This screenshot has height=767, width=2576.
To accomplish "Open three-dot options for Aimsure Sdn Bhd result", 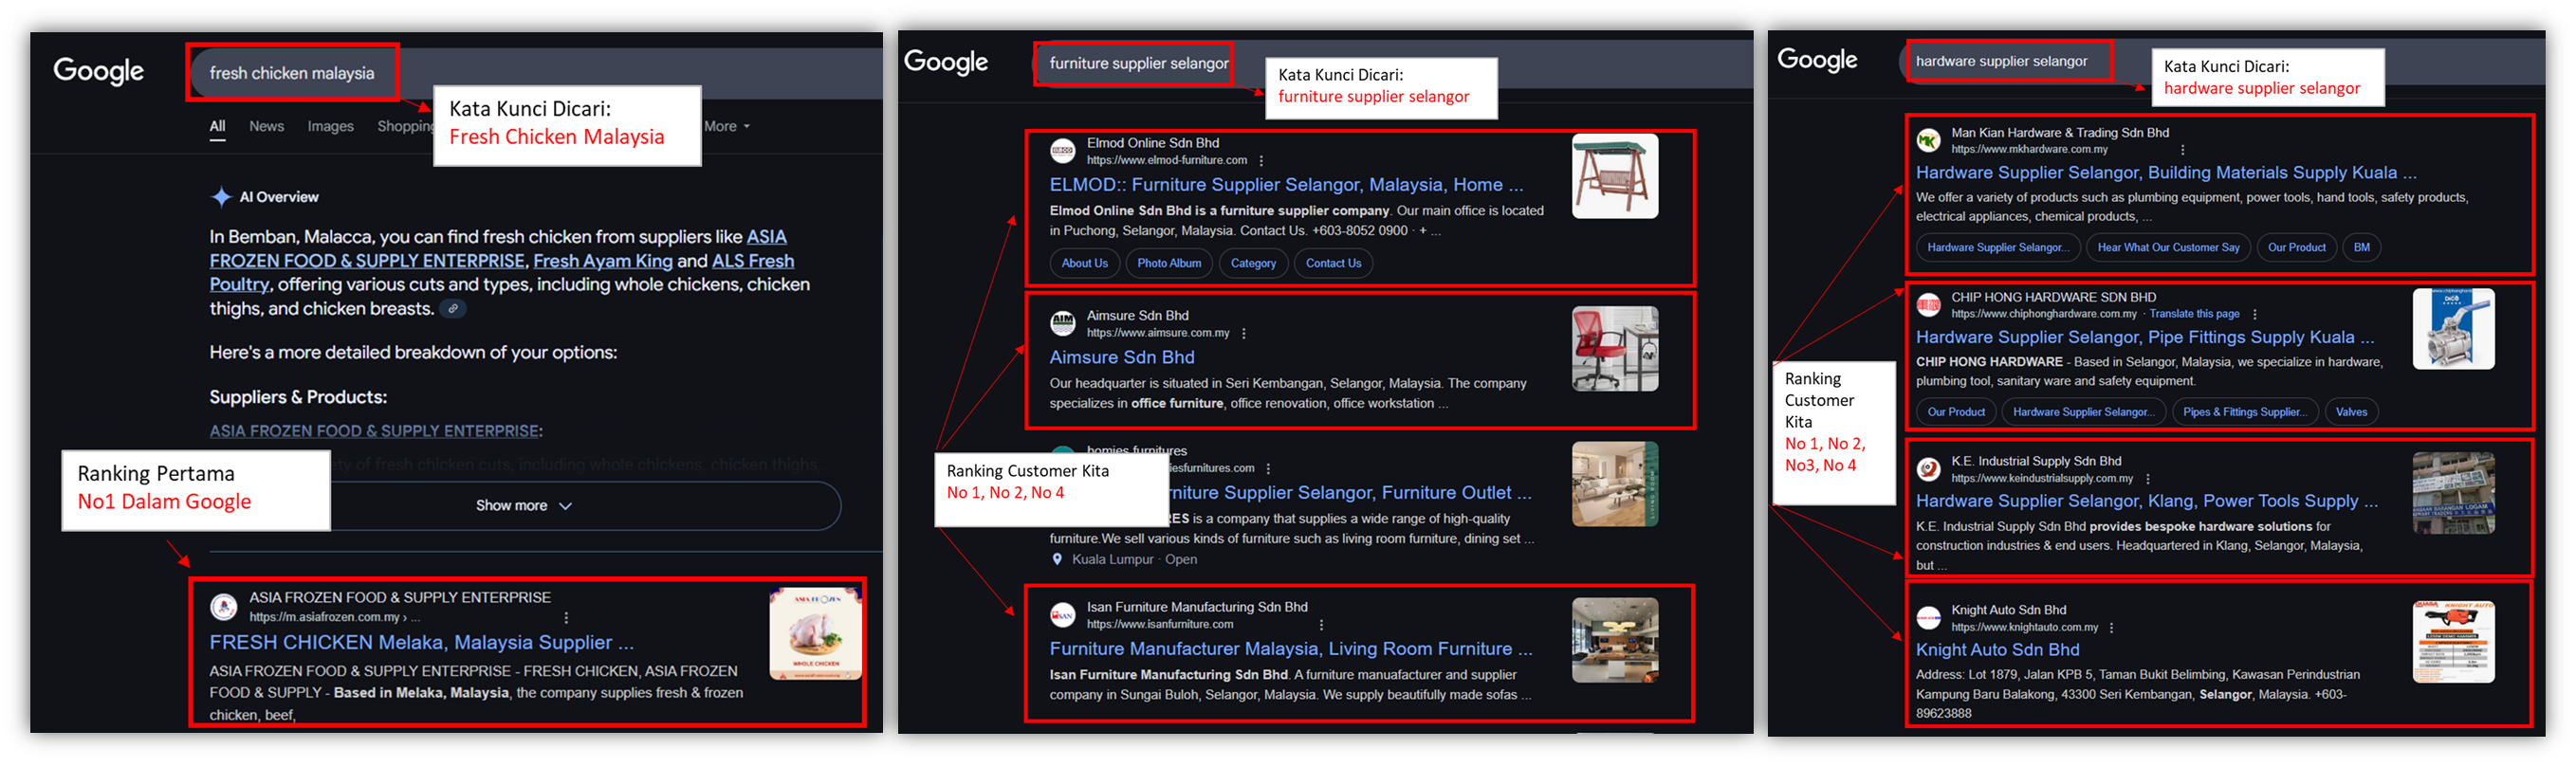I will point(1243,334).
